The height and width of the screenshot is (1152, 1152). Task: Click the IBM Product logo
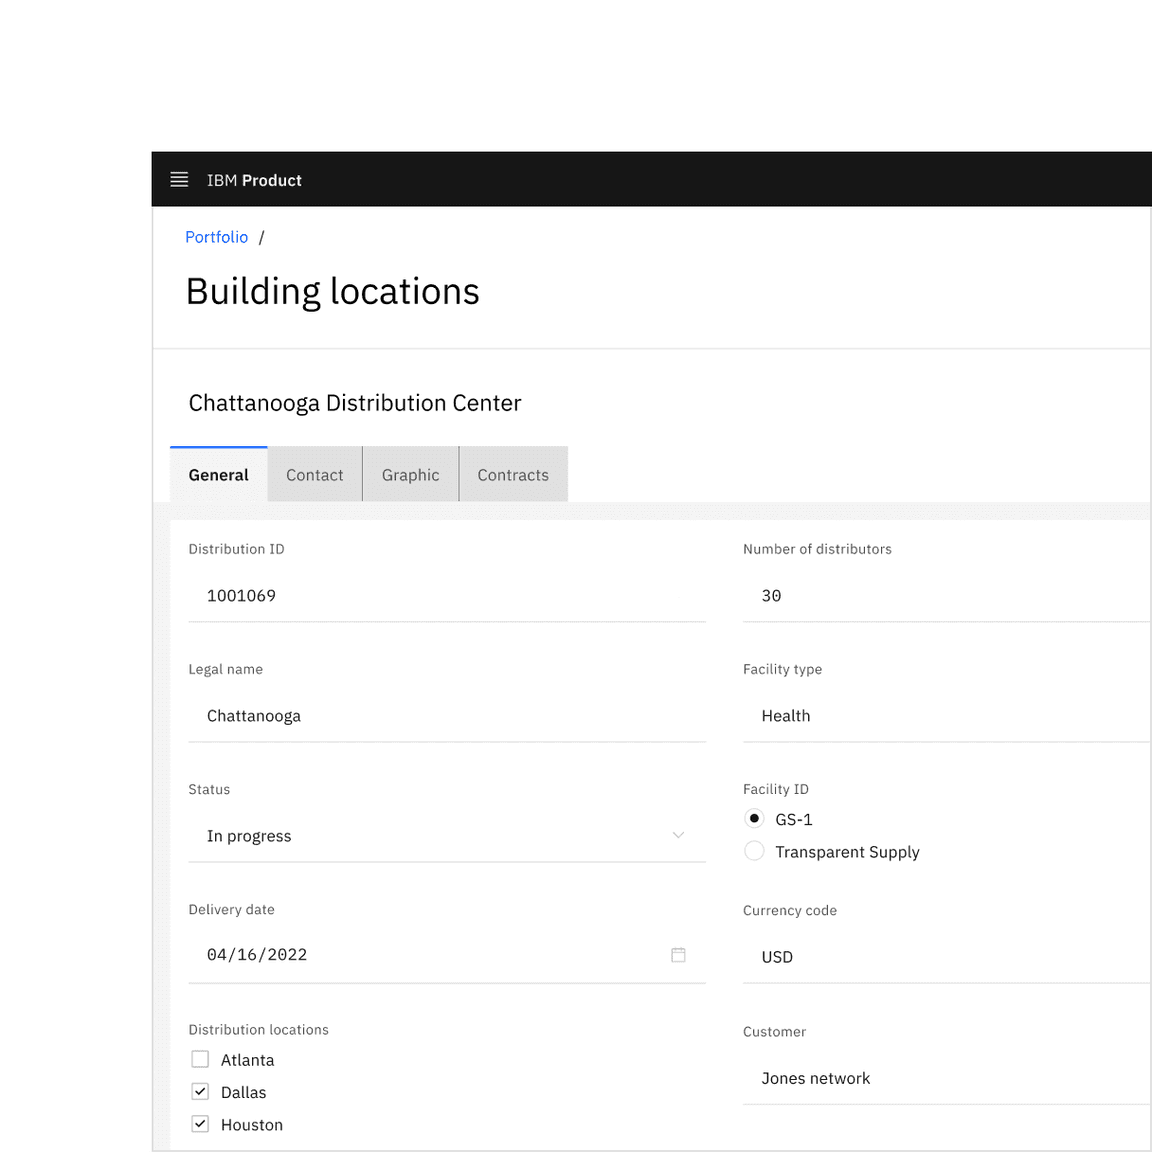click(254, 180)
